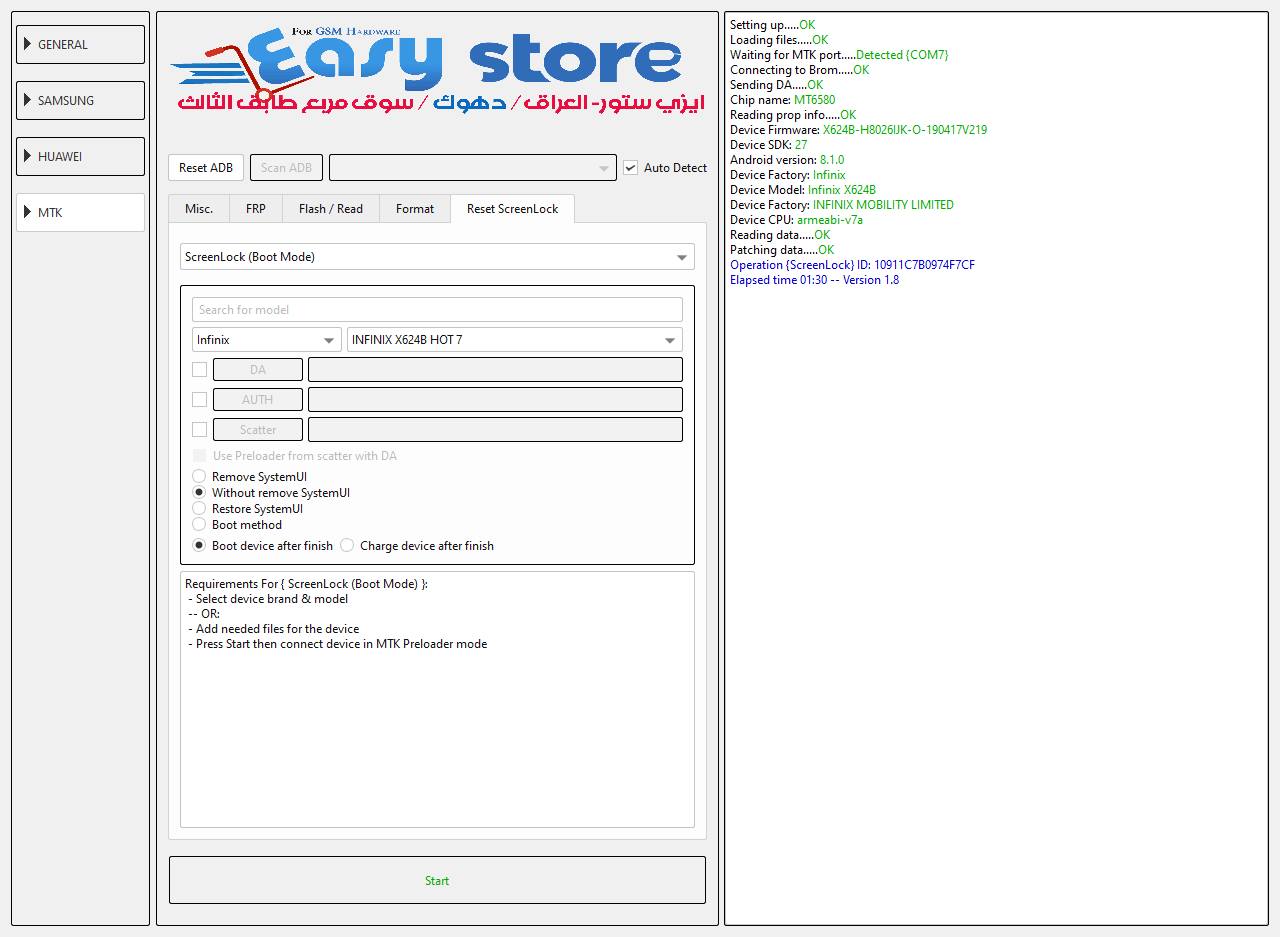Open the Format tab
The width and height of the screenshot is (1280, 937).
415,209
